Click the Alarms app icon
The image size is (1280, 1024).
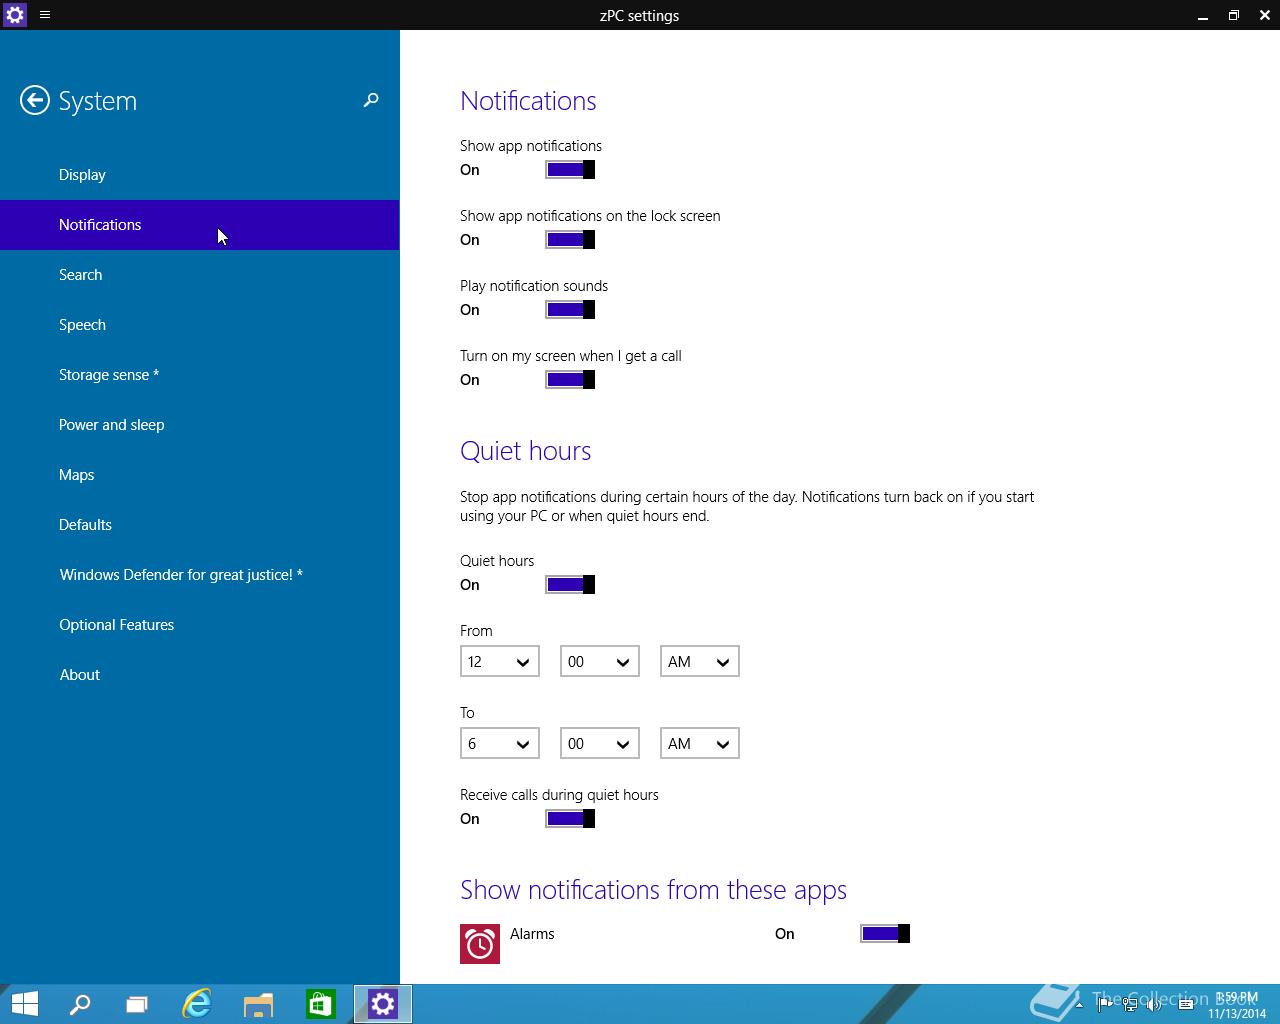click(x=480, y=944)
